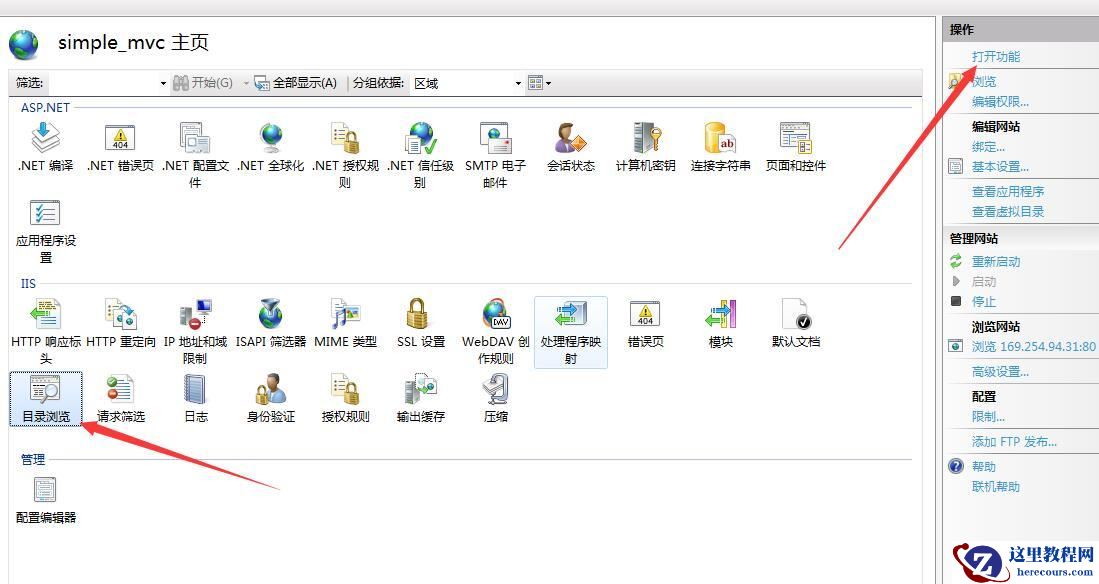1099x584 pixels.
Task: Open the .NET 信任级别 icon
Action: pyautogui.click(x=420, y=137)
